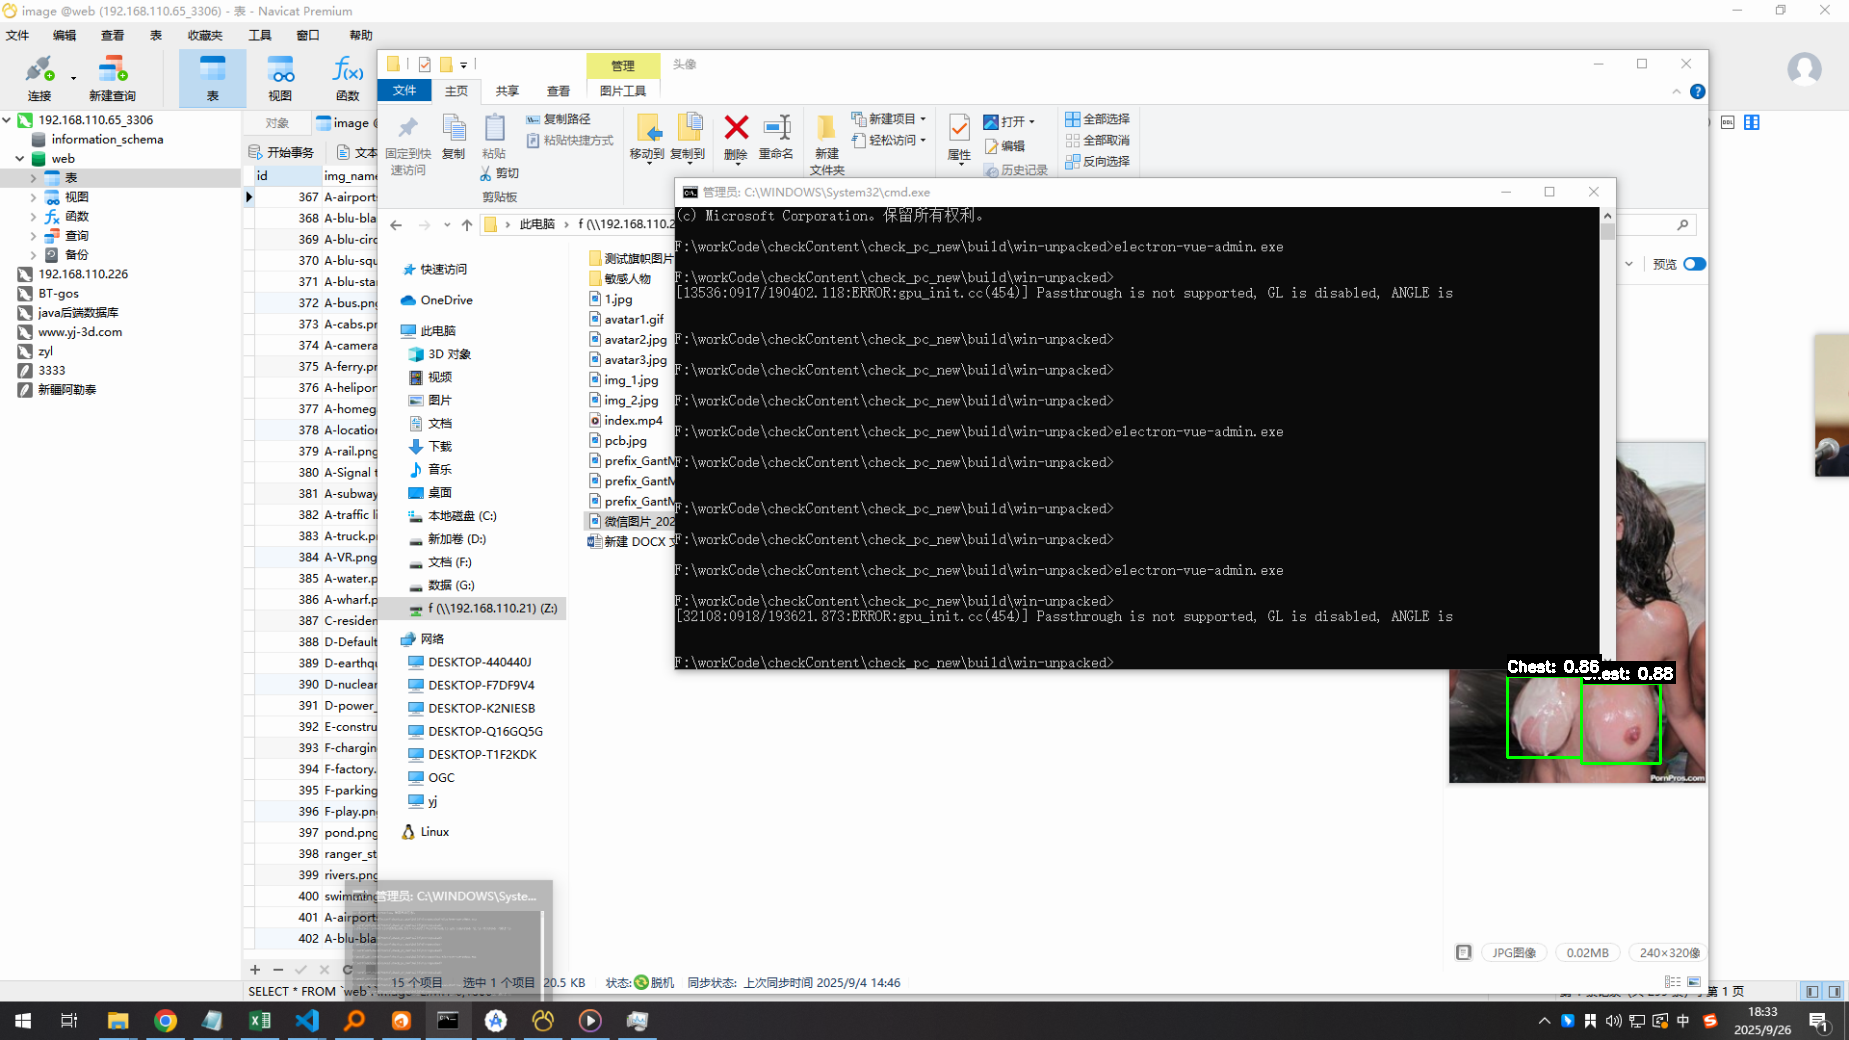This screenshot has width=1849, height=1040.
Task: Open the 工具 menu in Navicat
Action: coord(260,35)
